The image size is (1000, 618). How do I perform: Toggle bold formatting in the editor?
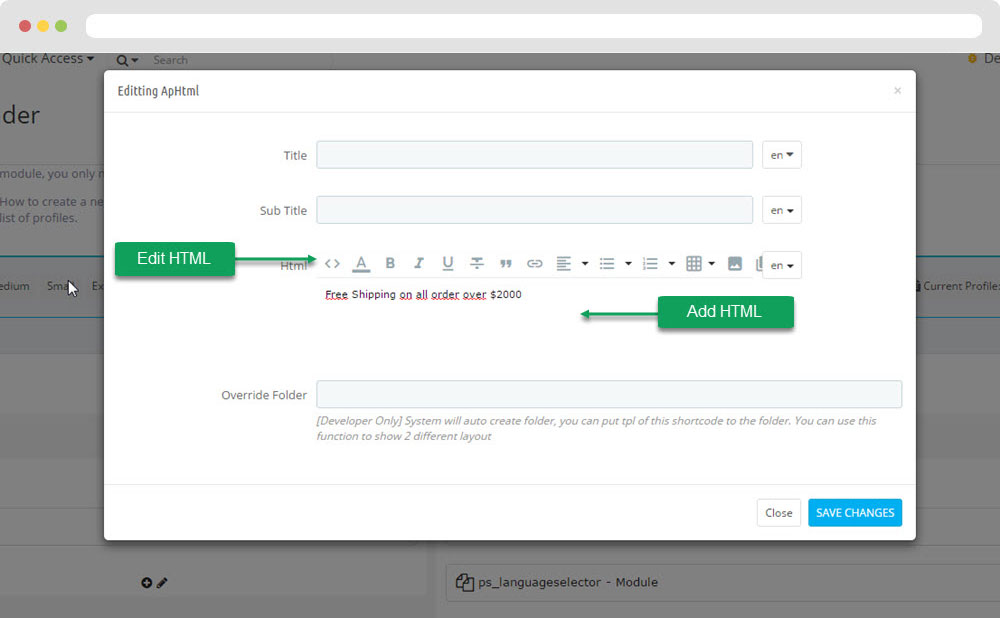[x=390, y=264]
